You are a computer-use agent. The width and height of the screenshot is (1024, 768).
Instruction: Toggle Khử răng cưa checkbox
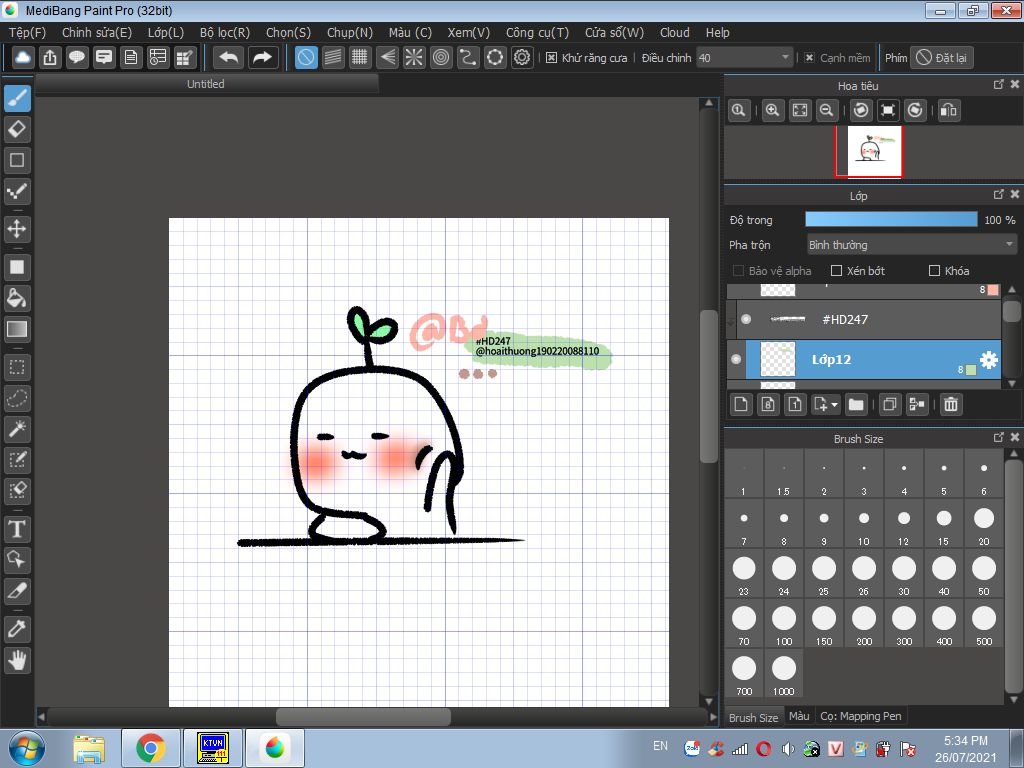[x=551, y=58]
